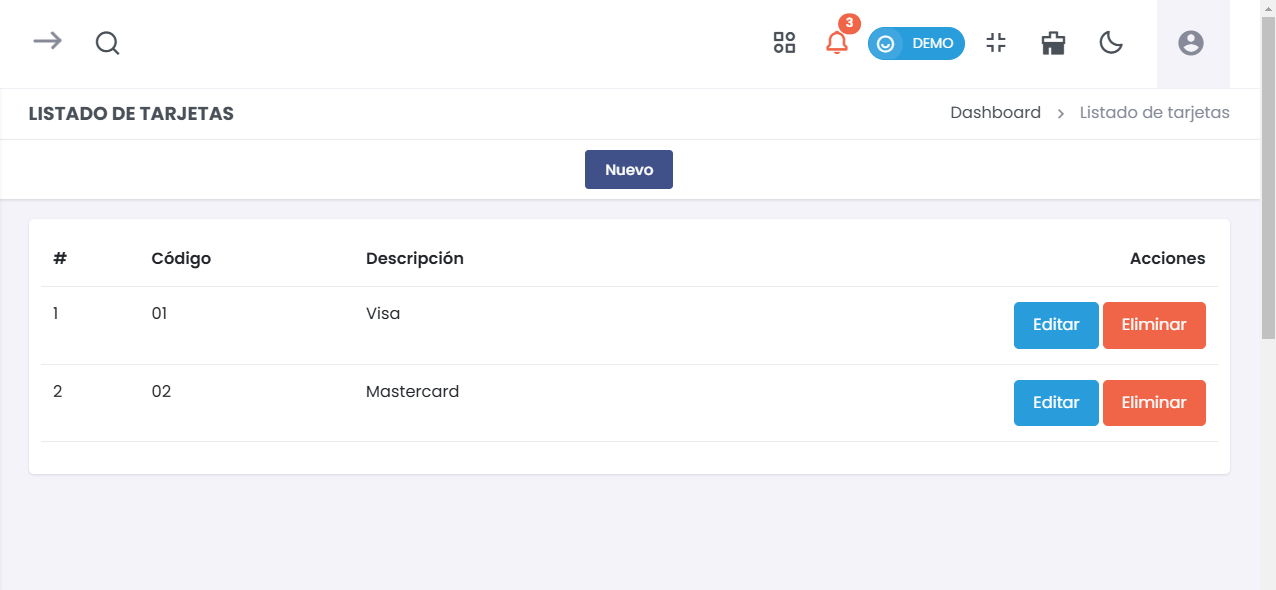Expand the sidebar with the arrow icon

click(47, 41)
